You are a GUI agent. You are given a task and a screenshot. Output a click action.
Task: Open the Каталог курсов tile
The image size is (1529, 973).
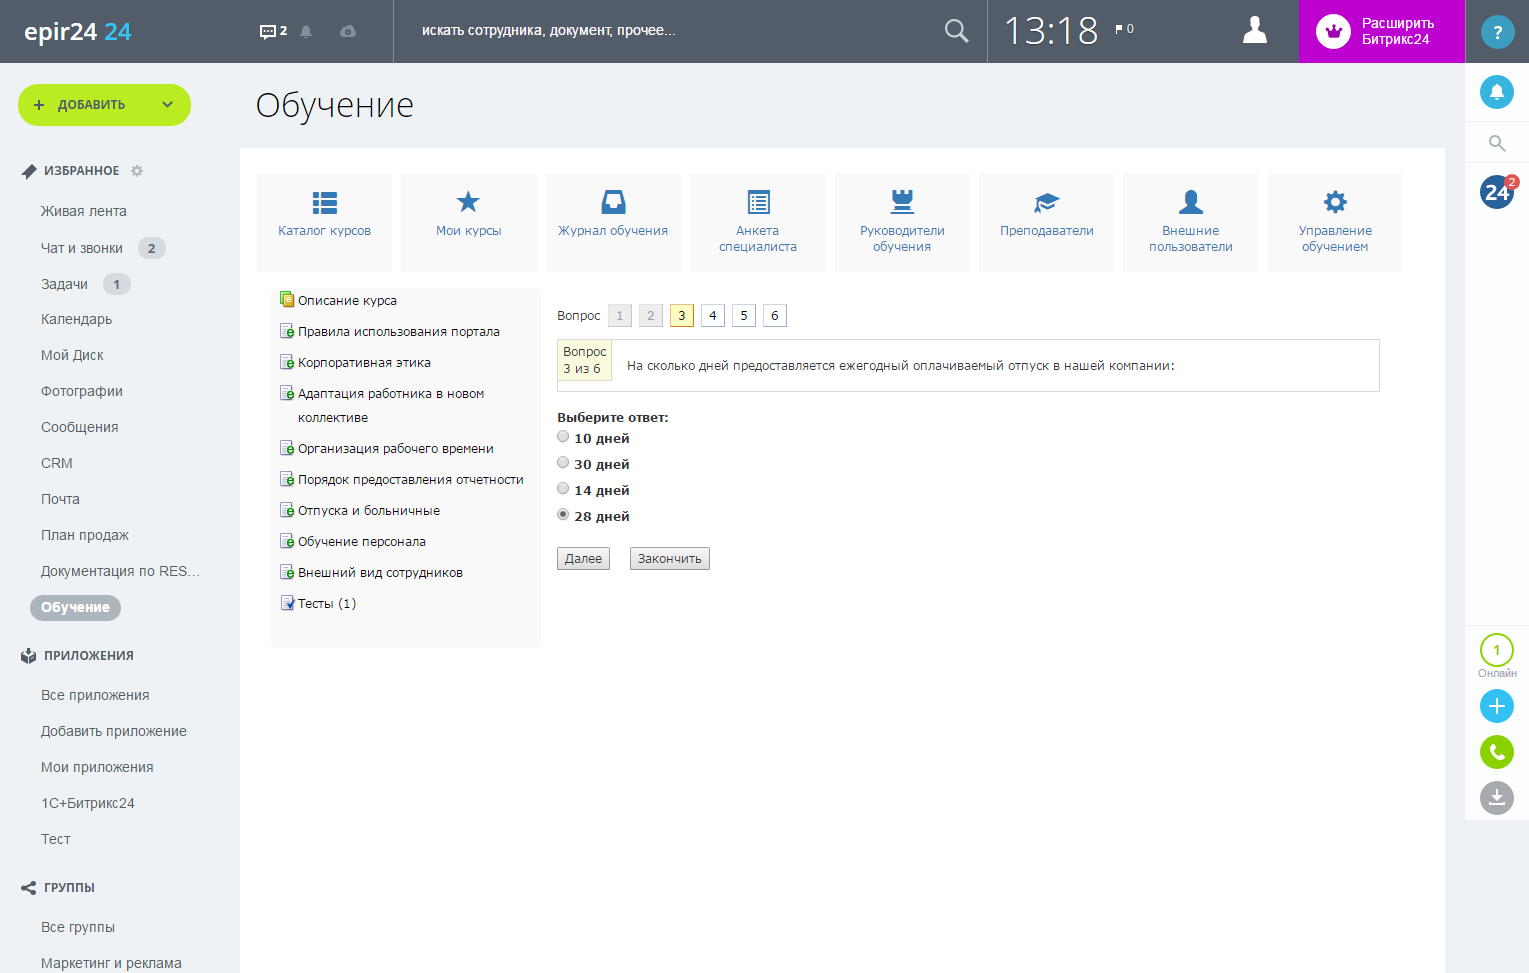[324, 223]
